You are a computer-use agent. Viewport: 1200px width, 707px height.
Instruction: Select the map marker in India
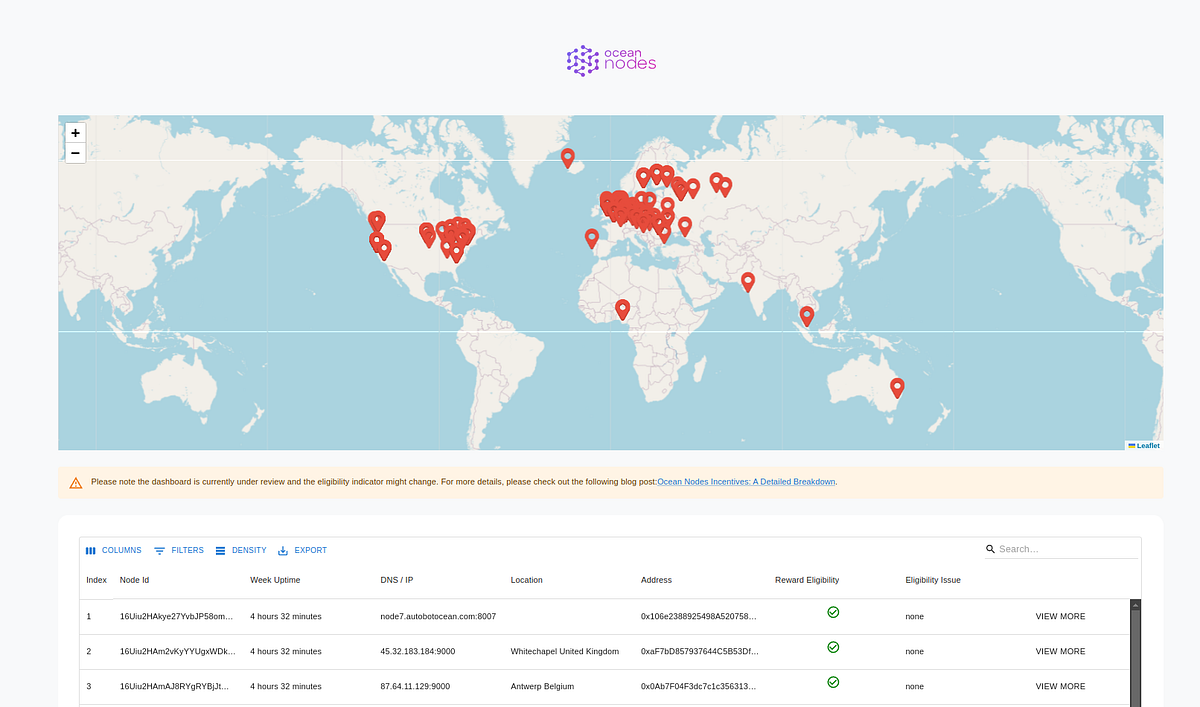[748, 282]
